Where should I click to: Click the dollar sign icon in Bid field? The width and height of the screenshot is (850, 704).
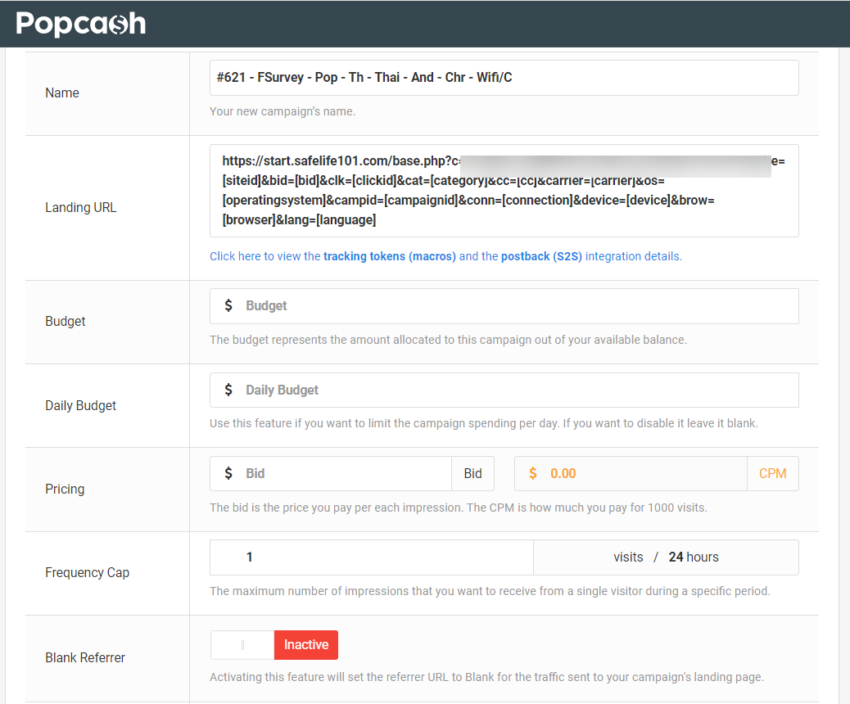(226, 472)
